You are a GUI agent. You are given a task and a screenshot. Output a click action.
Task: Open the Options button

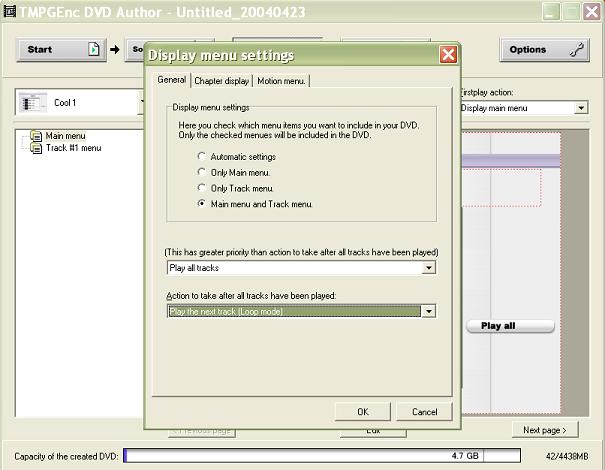[544, 49]
